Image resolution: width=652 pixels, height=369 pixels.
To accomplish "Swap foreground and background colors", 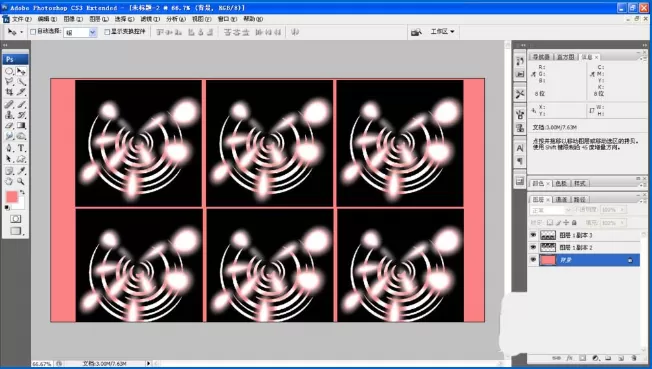I will [22, 193].
